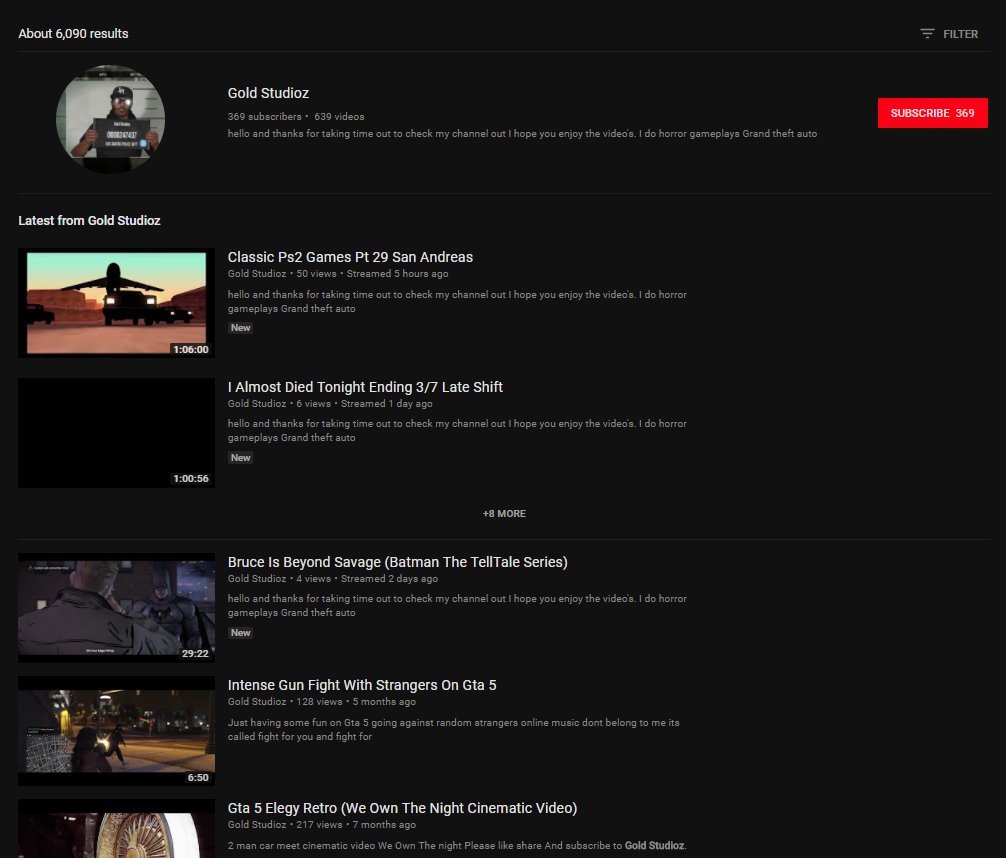Click 'Streamed 5 hours ago' text
This screenshot has width=1006, height=858.
(397, 273)
